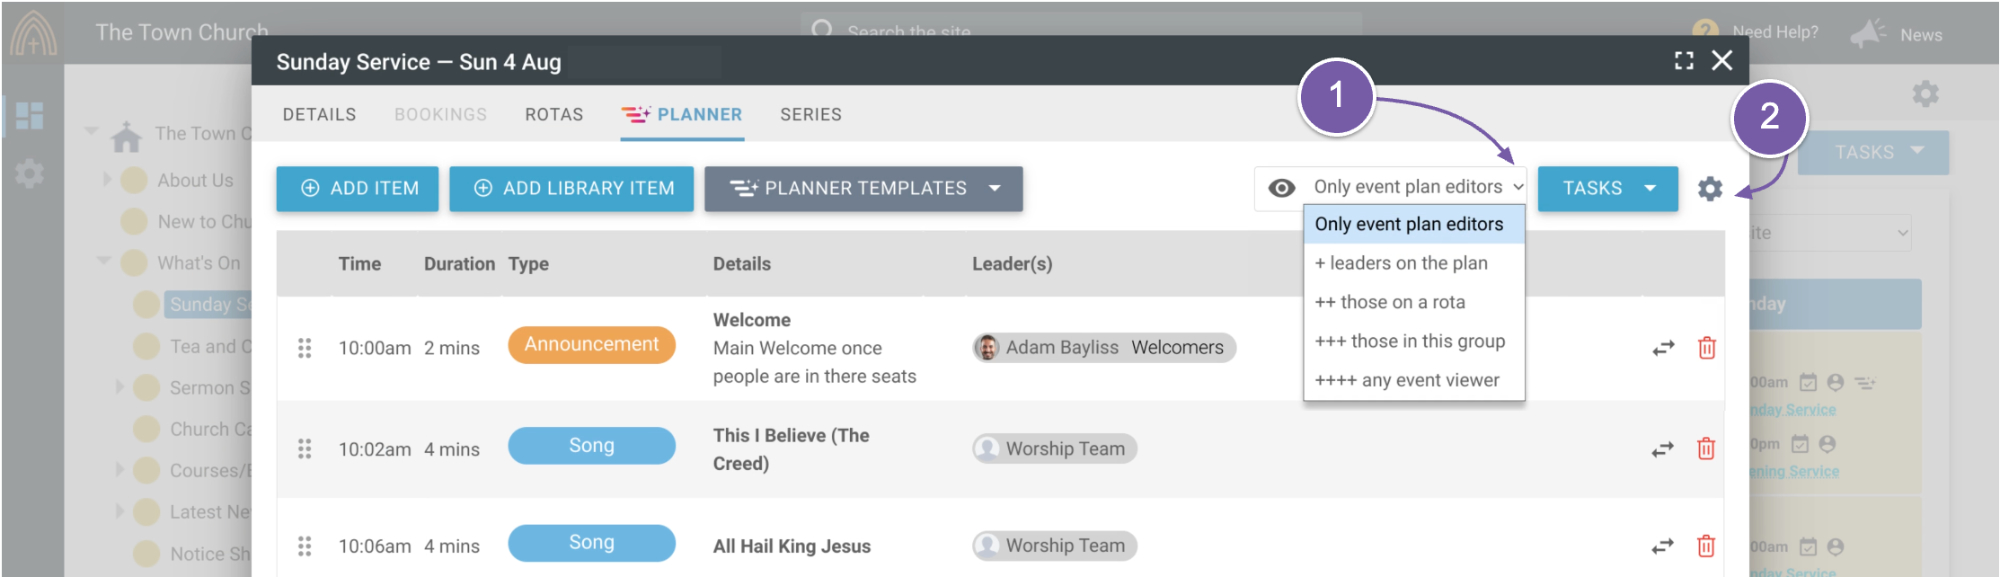Expand the Sermon tree node
Screen dimensions: 2000x577
click(119, 387)
